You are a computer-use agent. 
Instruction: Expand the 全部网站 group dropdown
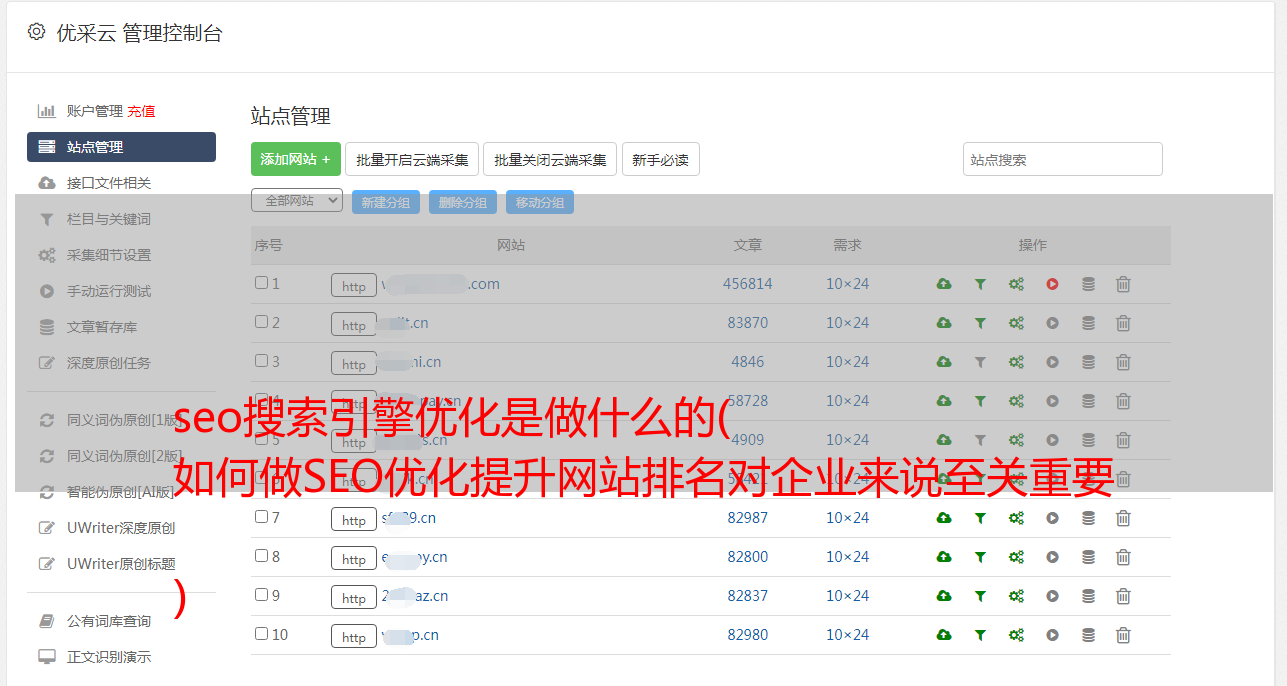(x=297, y=201)
